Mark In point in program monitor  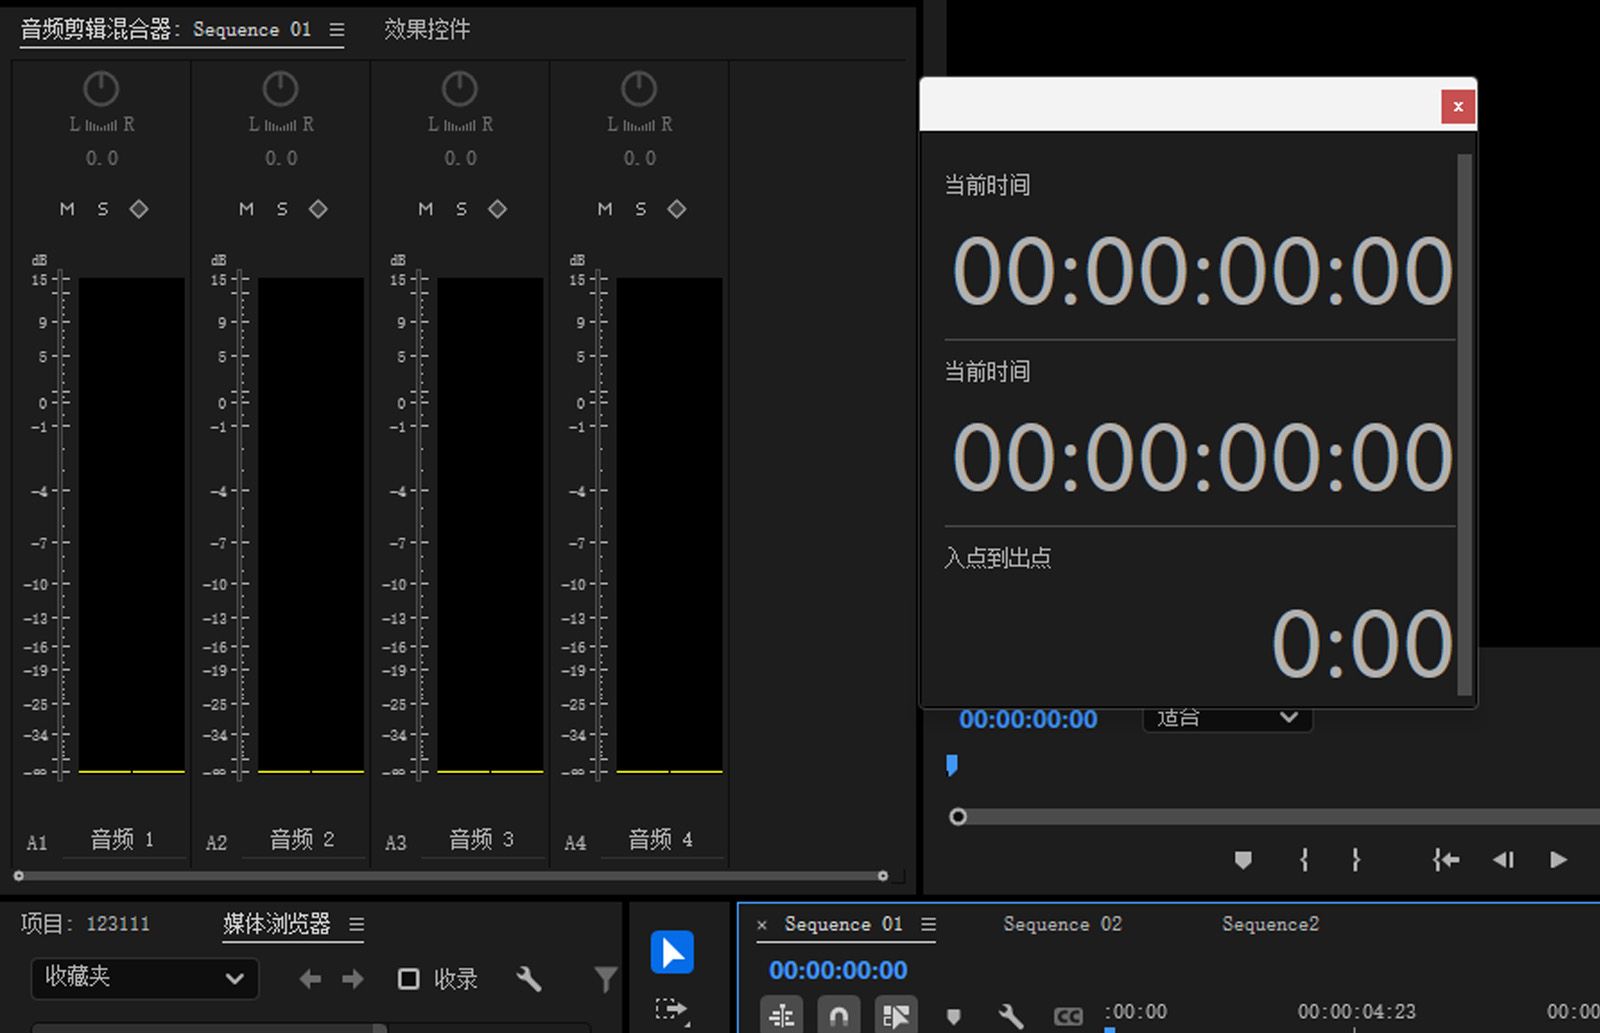pyautogui.click(x=1304, y=860)
